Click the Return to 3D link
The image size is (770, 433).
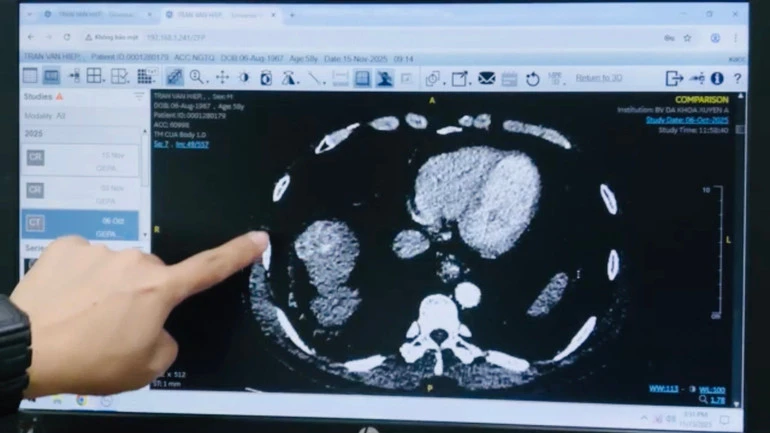point(600,78)
